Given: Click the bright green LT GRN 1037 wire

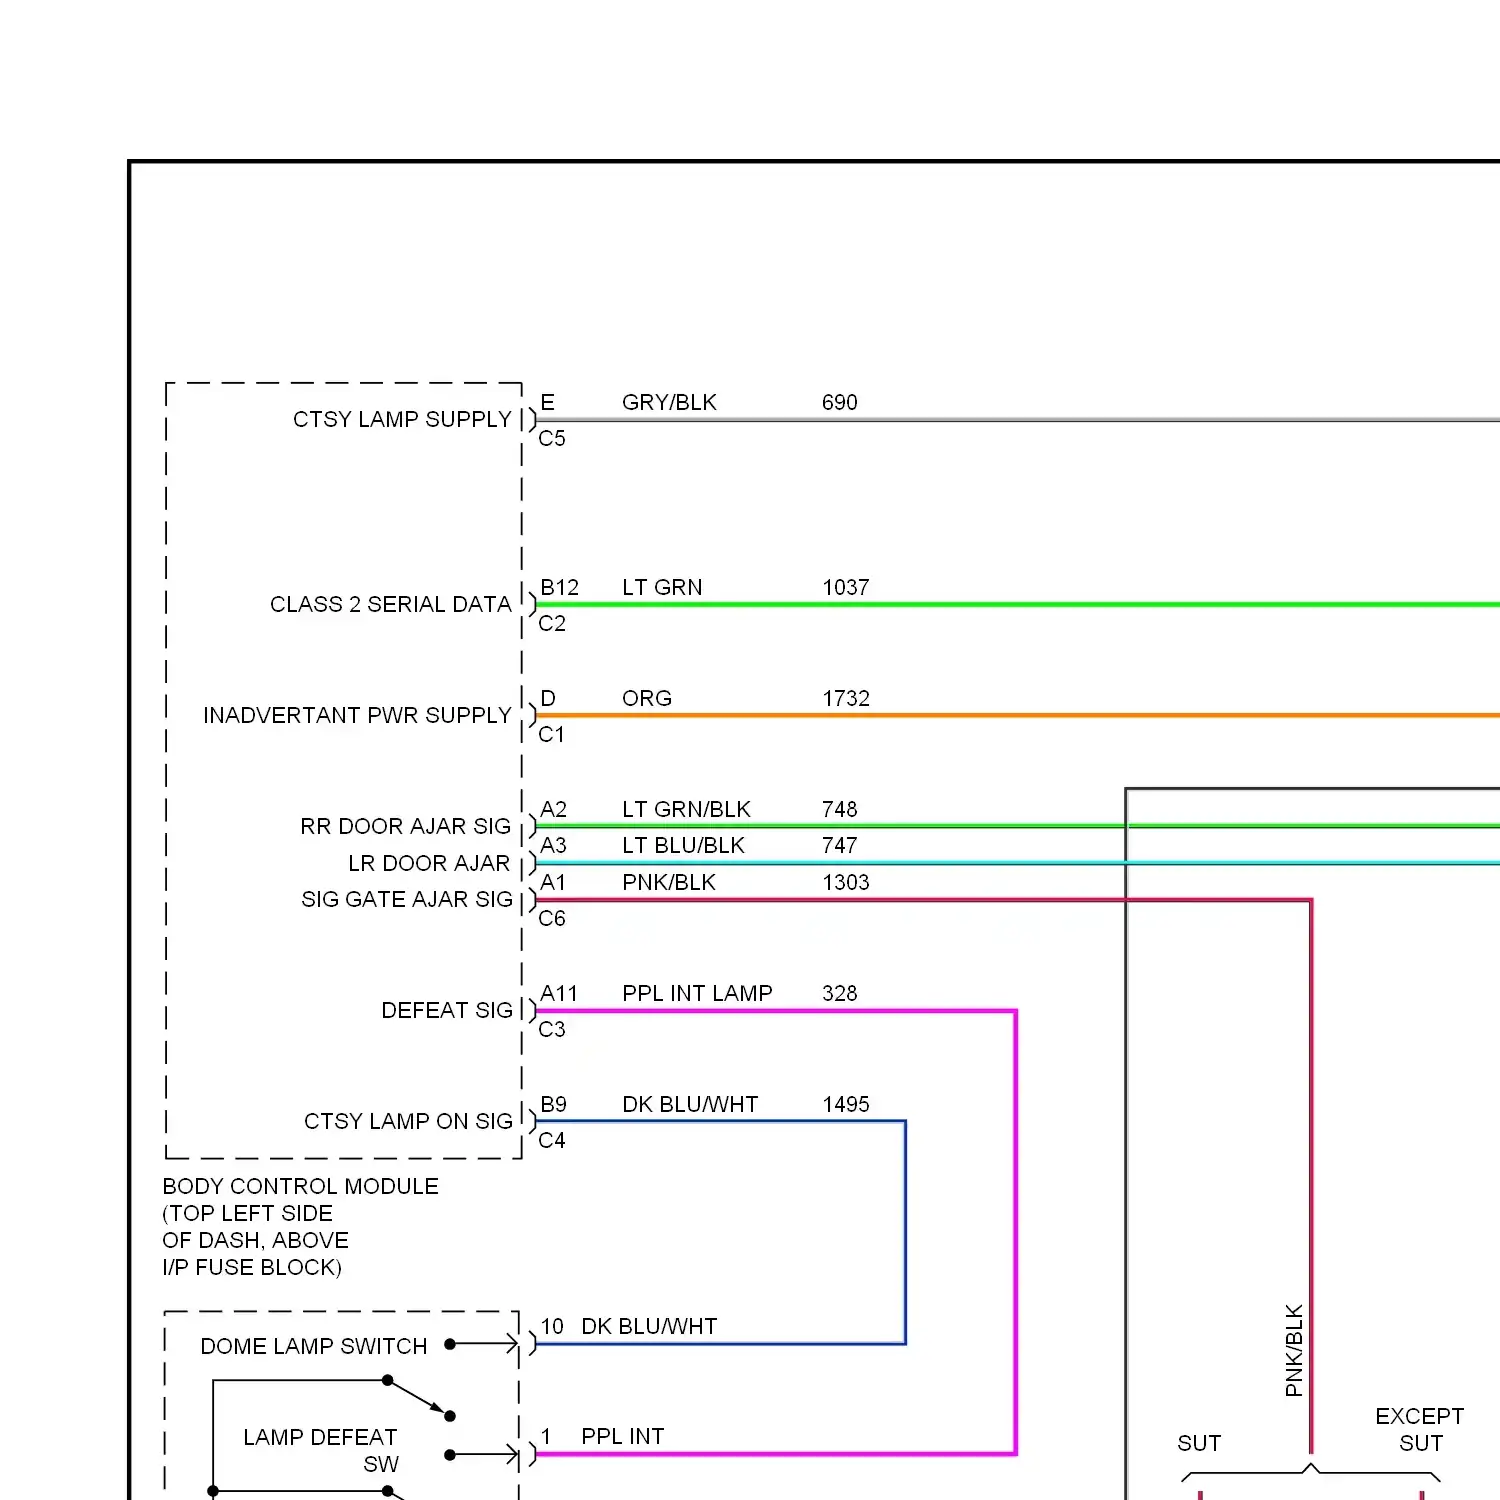Looking at the screenshot, I should [1017, 604].
